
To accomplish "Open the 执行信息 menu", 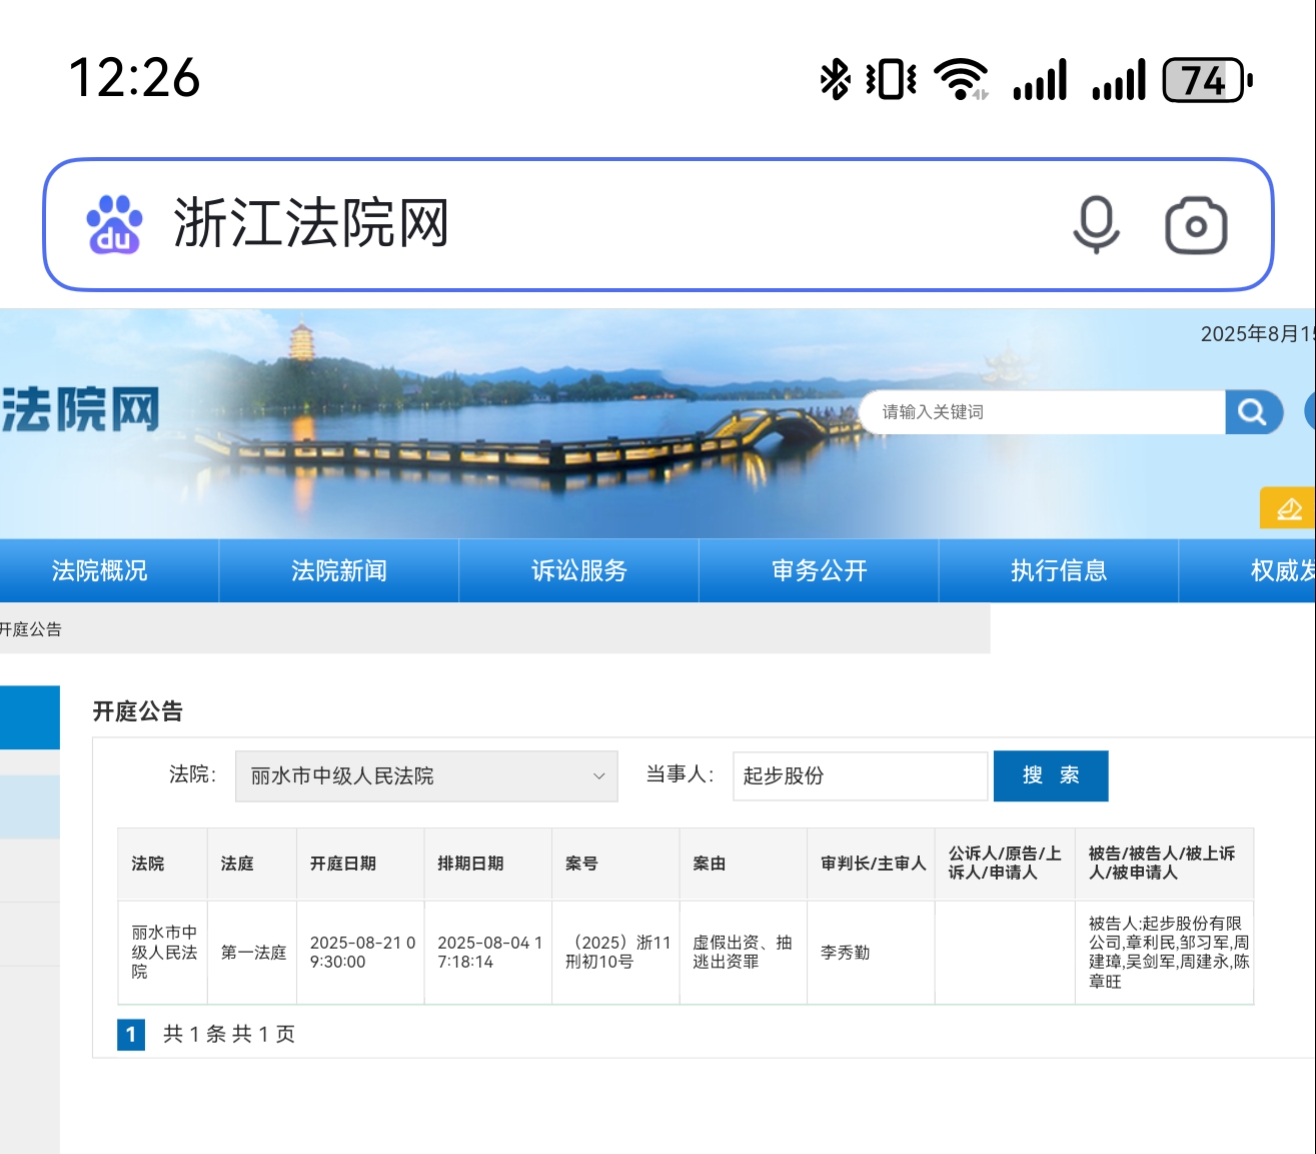I will click(x=1059, y=571).
